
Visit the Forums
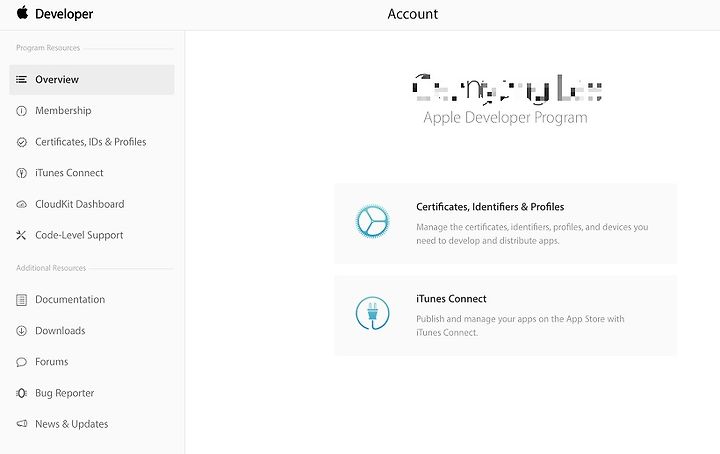click(x=51, y=362)
